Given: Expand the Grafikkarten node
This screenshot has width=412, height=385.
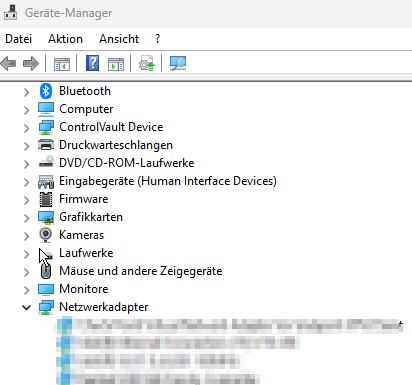Looking at the screenshot, I should tap(26, 218).
